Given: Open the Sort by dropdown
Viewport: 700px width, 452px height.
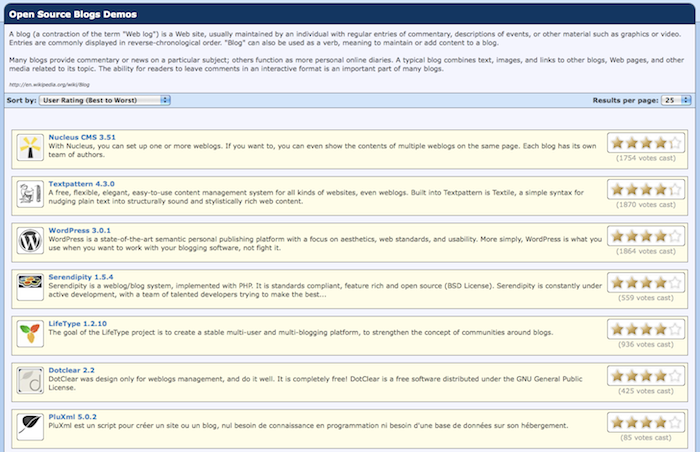Looking at the screenshot, I should (x=105, y=100).
